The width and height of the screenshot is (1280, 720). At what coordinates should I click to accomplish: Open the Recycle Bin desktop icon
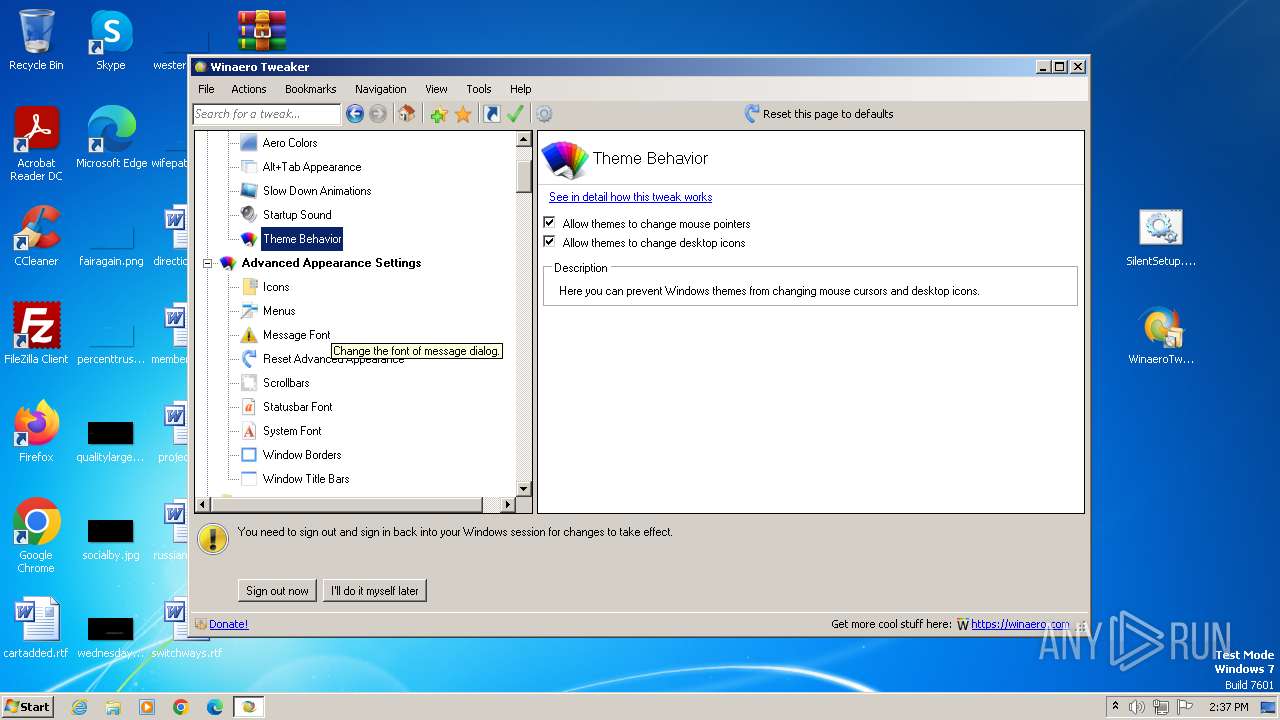(36, 40)
